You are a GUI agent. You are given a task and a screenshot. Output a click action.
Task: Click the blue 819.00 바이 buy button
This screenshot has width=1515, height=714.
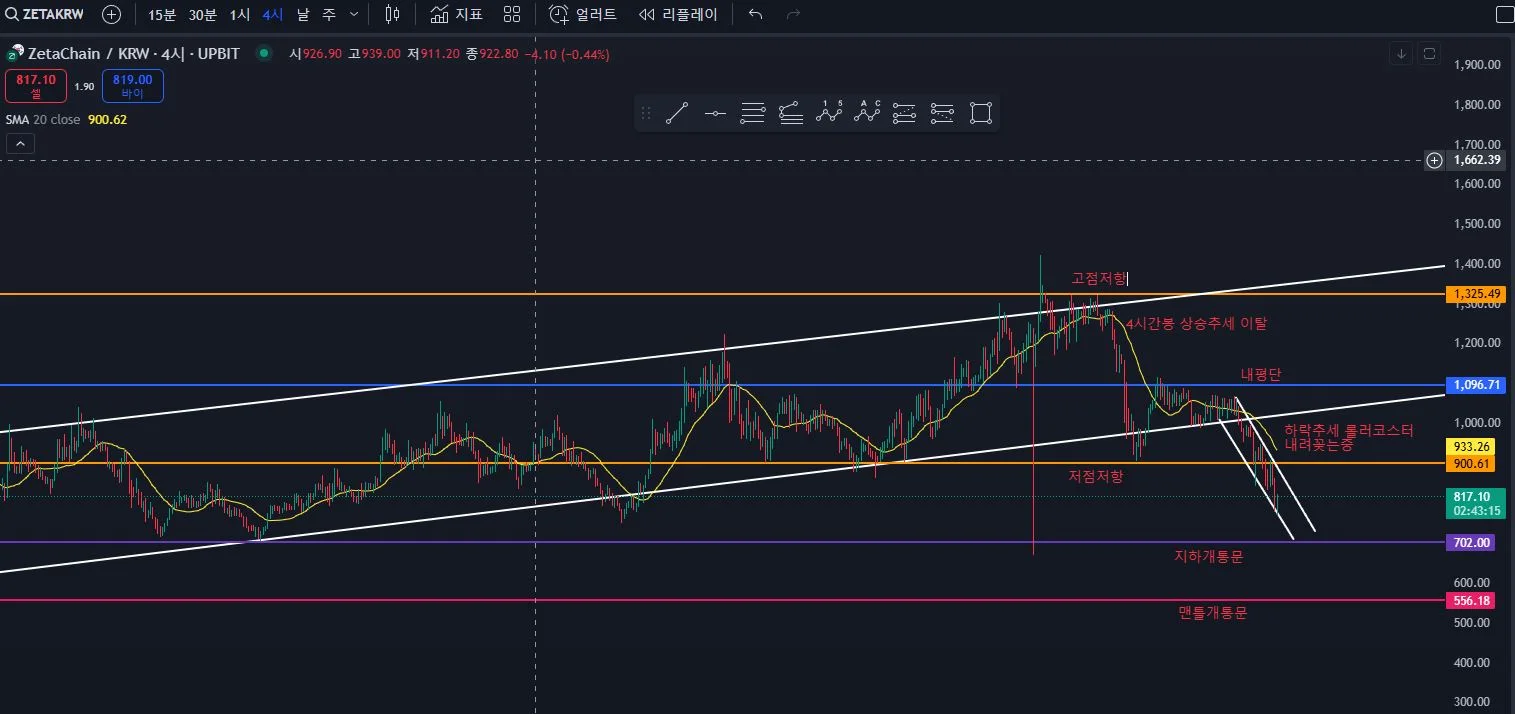pyautogui.click(x=133, y=86)
